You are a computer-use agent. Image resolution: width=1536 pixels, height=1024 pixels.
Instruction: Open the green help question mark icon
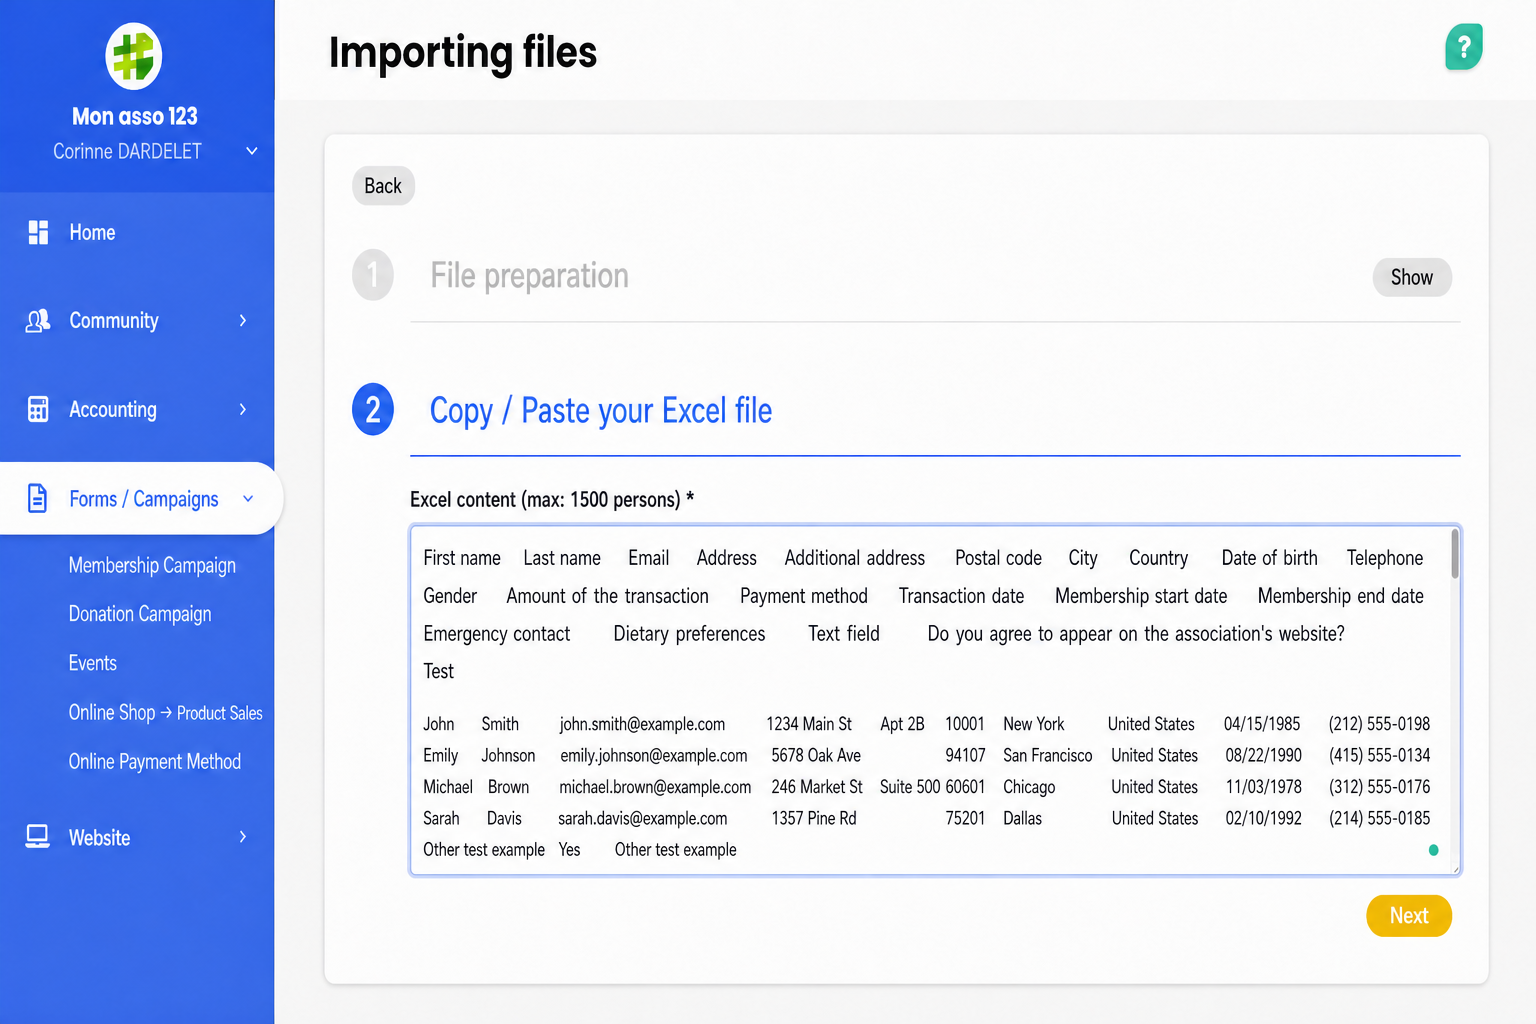(x=1464, y=46)
